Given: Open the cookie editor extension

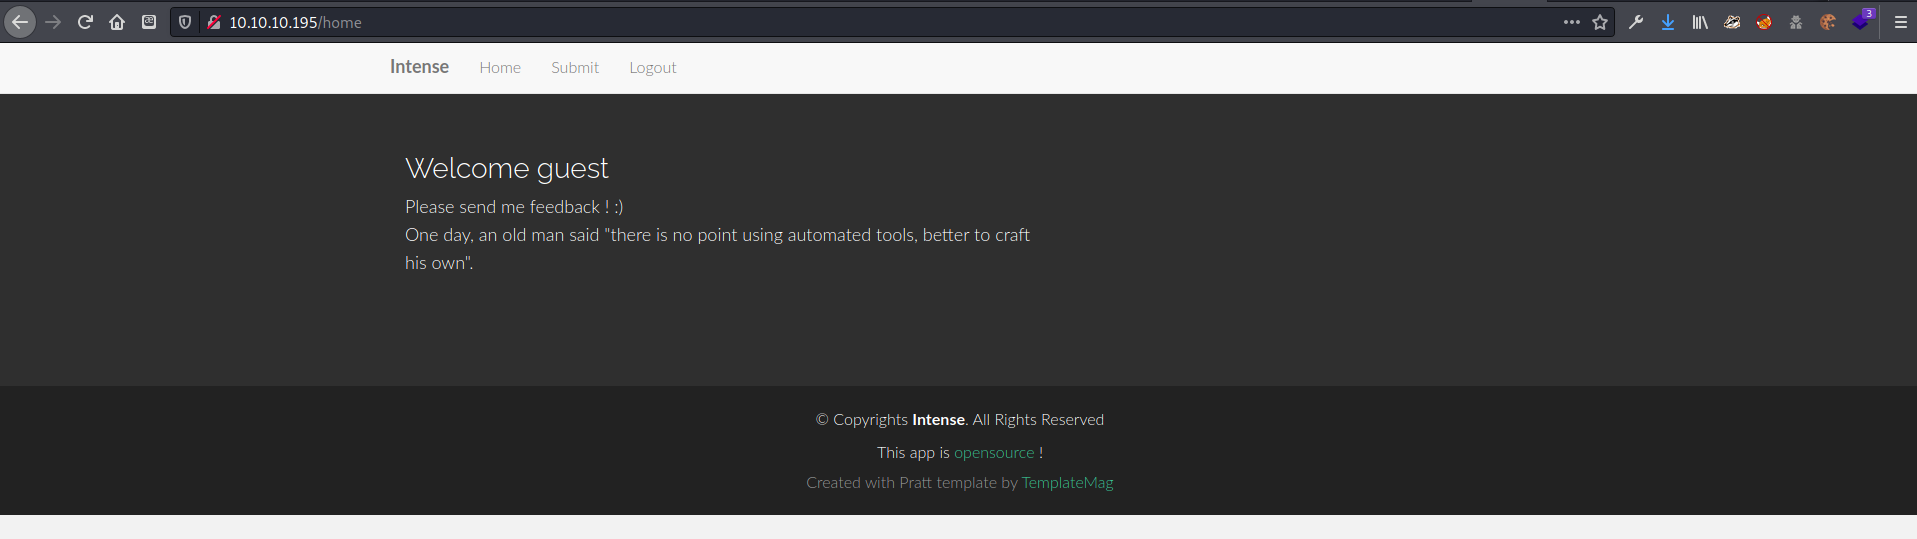Looking at the screenshot, I should 1828,22.
